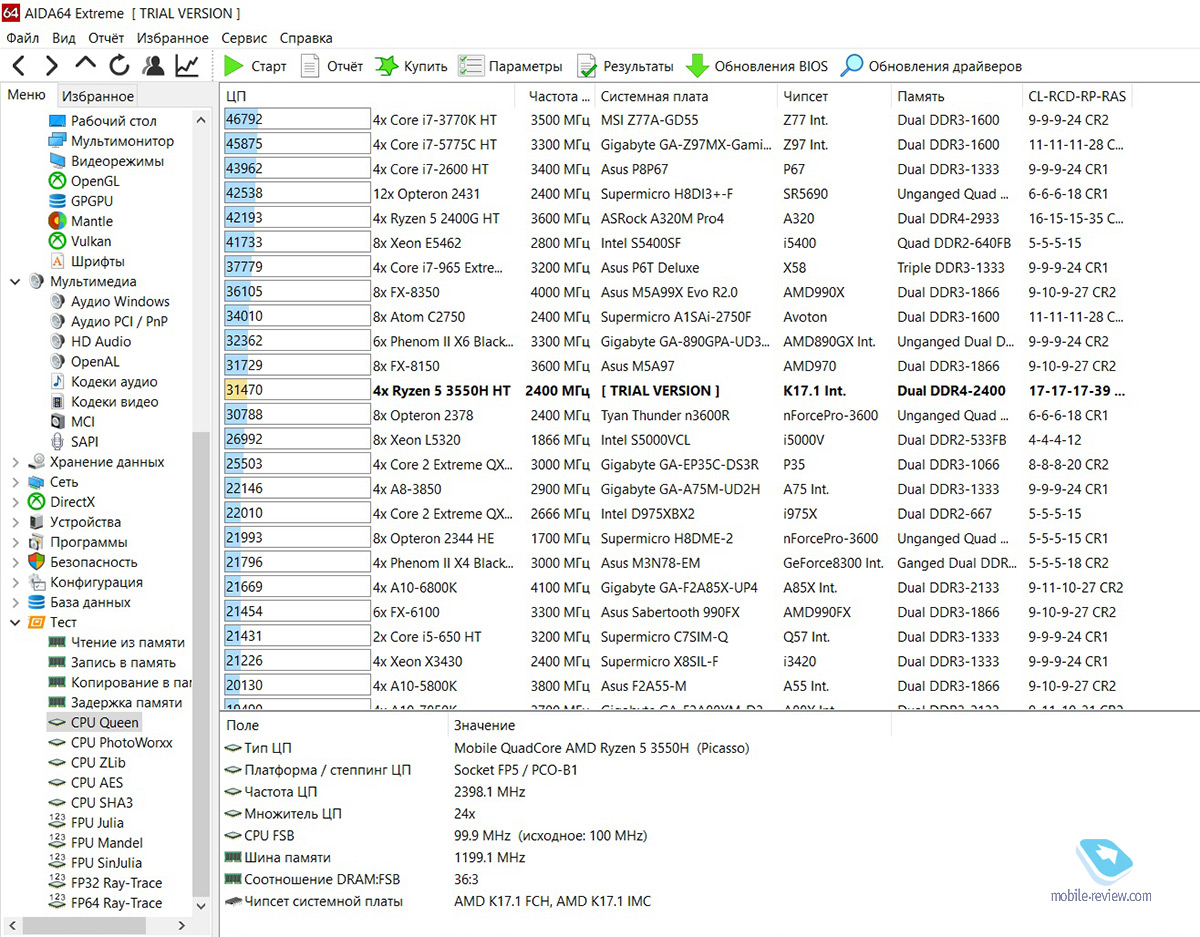Click Обновления драйверов toolbar button
The height and width of the screenshot is (937, 1200).
pos(931,66)
